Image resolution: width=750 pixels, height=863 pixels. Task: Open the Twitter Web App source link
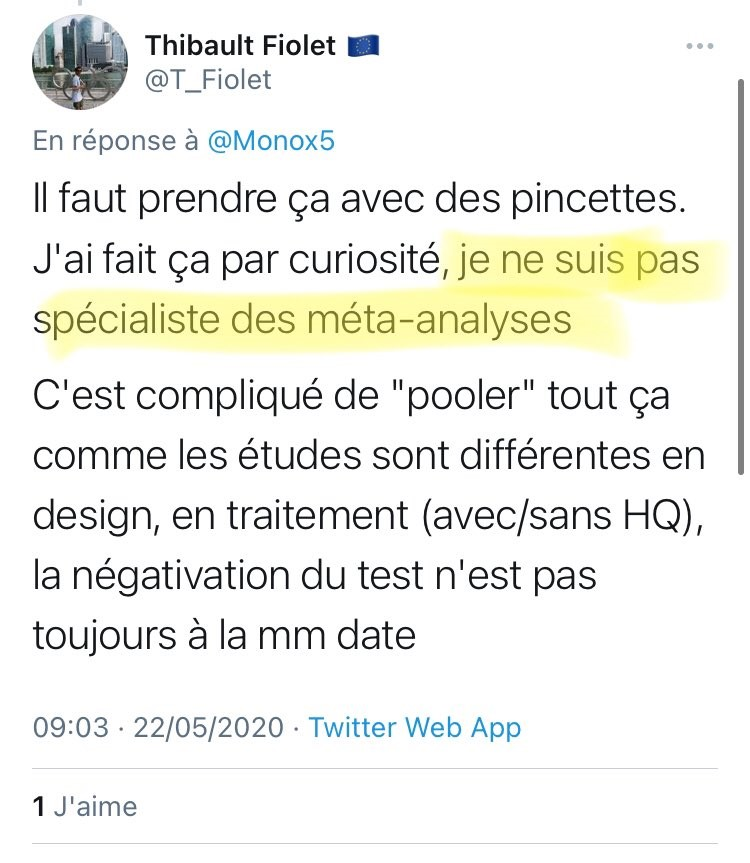(x=414, y=727)
